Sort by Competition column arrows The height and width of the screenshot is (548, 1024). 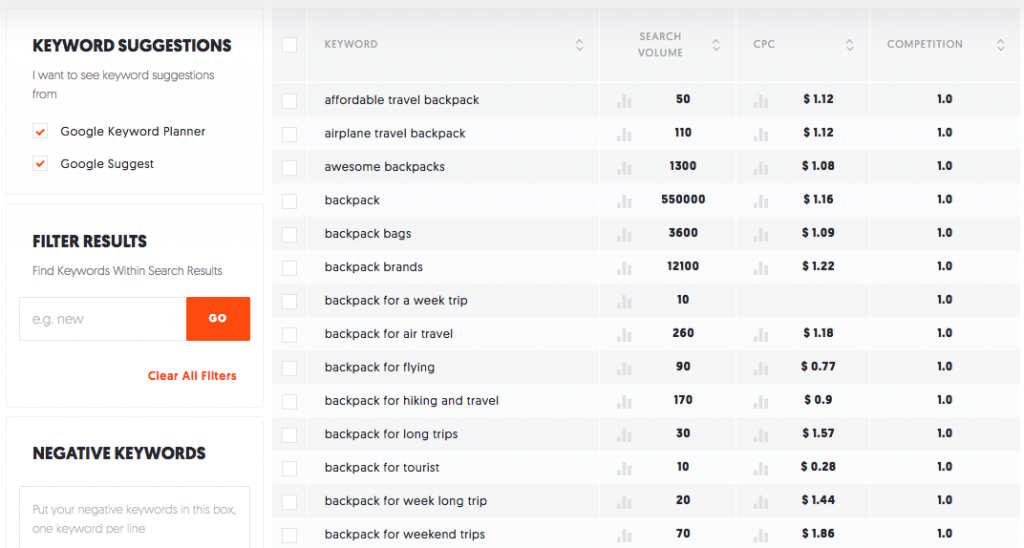click(1000, 44)
